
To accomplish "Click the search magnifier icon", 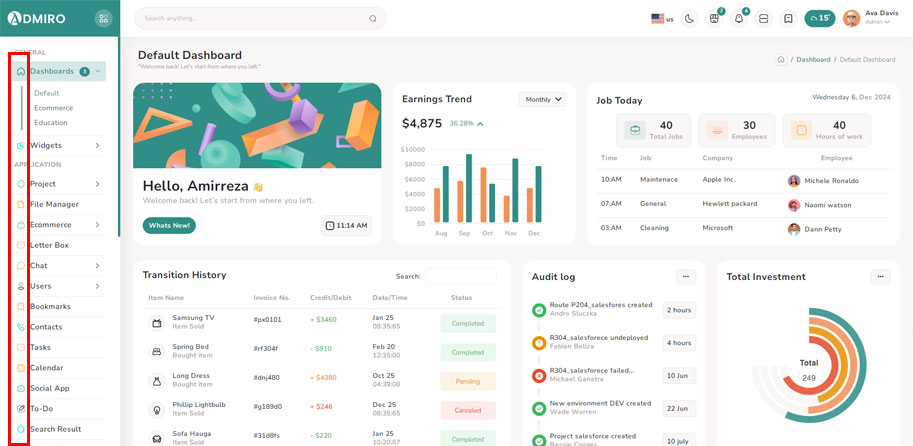I will [373, 18].
